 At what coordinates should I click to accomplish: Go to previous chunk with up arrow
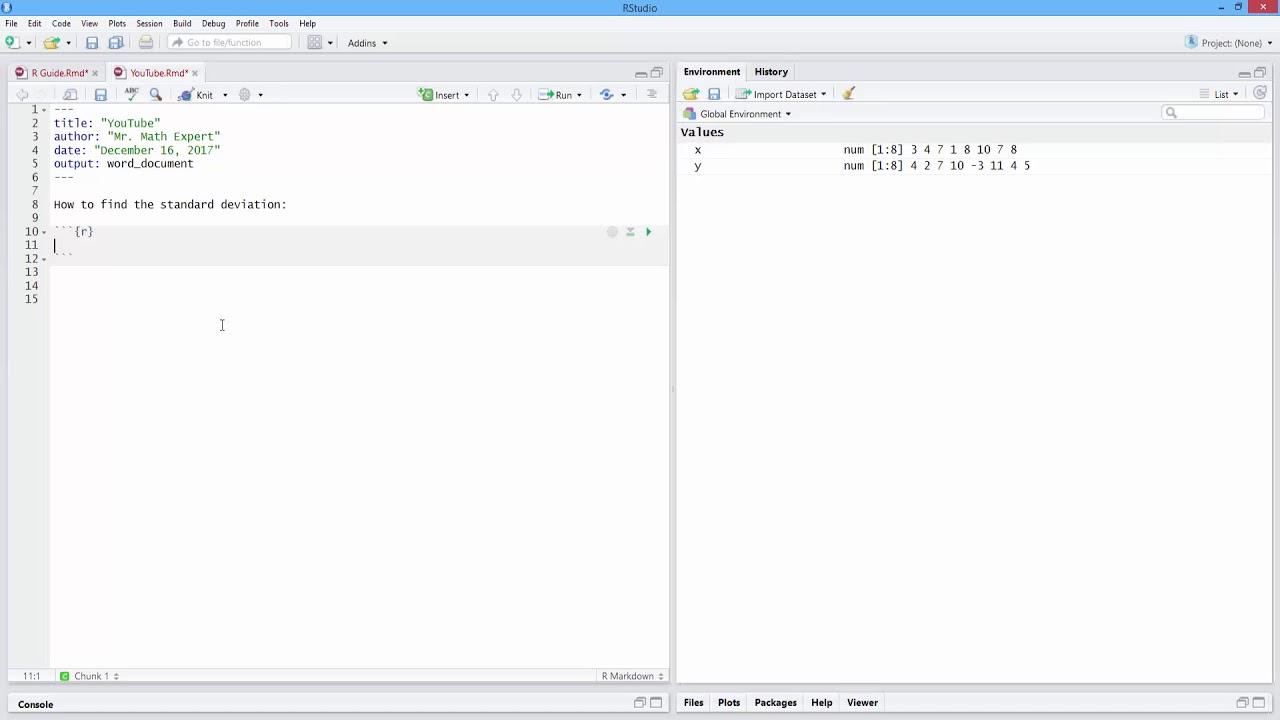[x=493, y=95]
